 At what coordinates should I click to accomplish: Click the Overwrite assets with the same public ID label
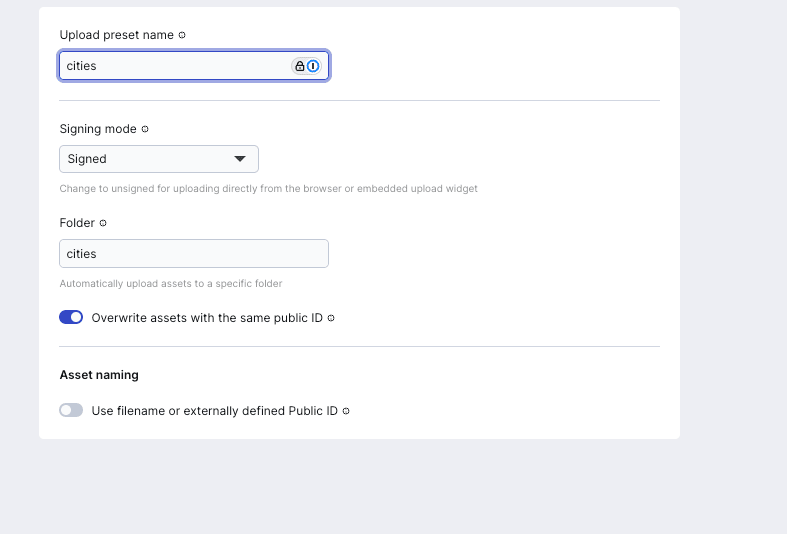(207, 318)
